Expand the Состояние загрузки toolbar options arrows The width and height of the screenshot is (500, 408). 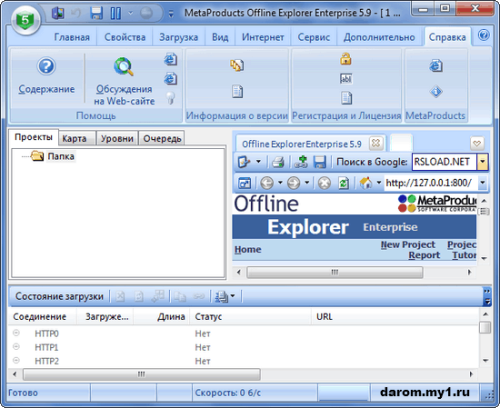487,297
